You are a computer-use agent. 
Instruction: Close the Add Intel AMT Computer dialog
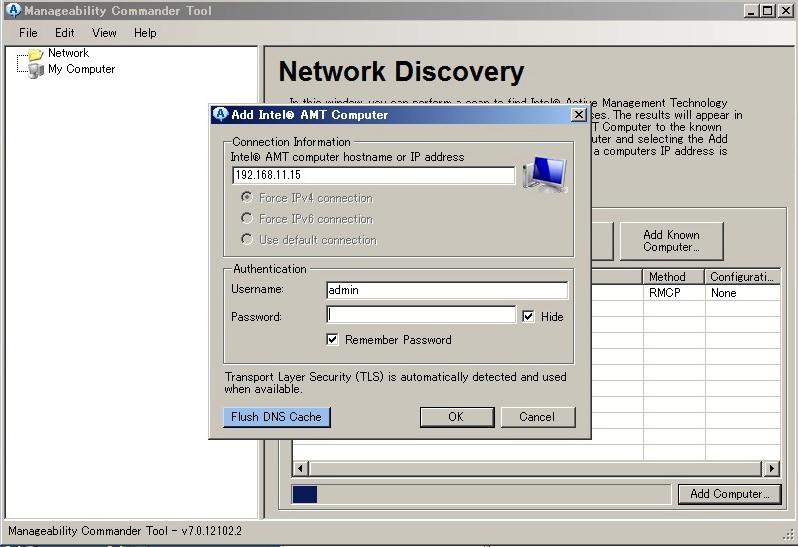tap(579, 114)
